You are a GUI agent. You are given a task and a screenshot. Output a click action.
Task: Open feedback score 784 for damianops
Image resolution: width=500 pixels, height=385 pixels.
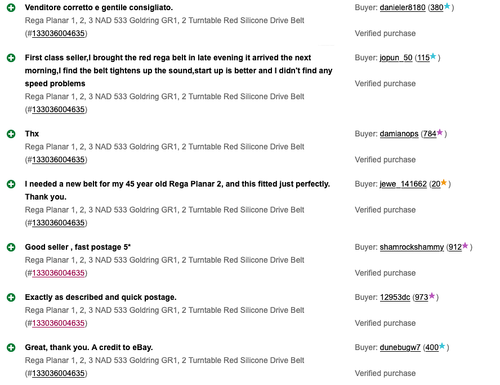point(430,134)
